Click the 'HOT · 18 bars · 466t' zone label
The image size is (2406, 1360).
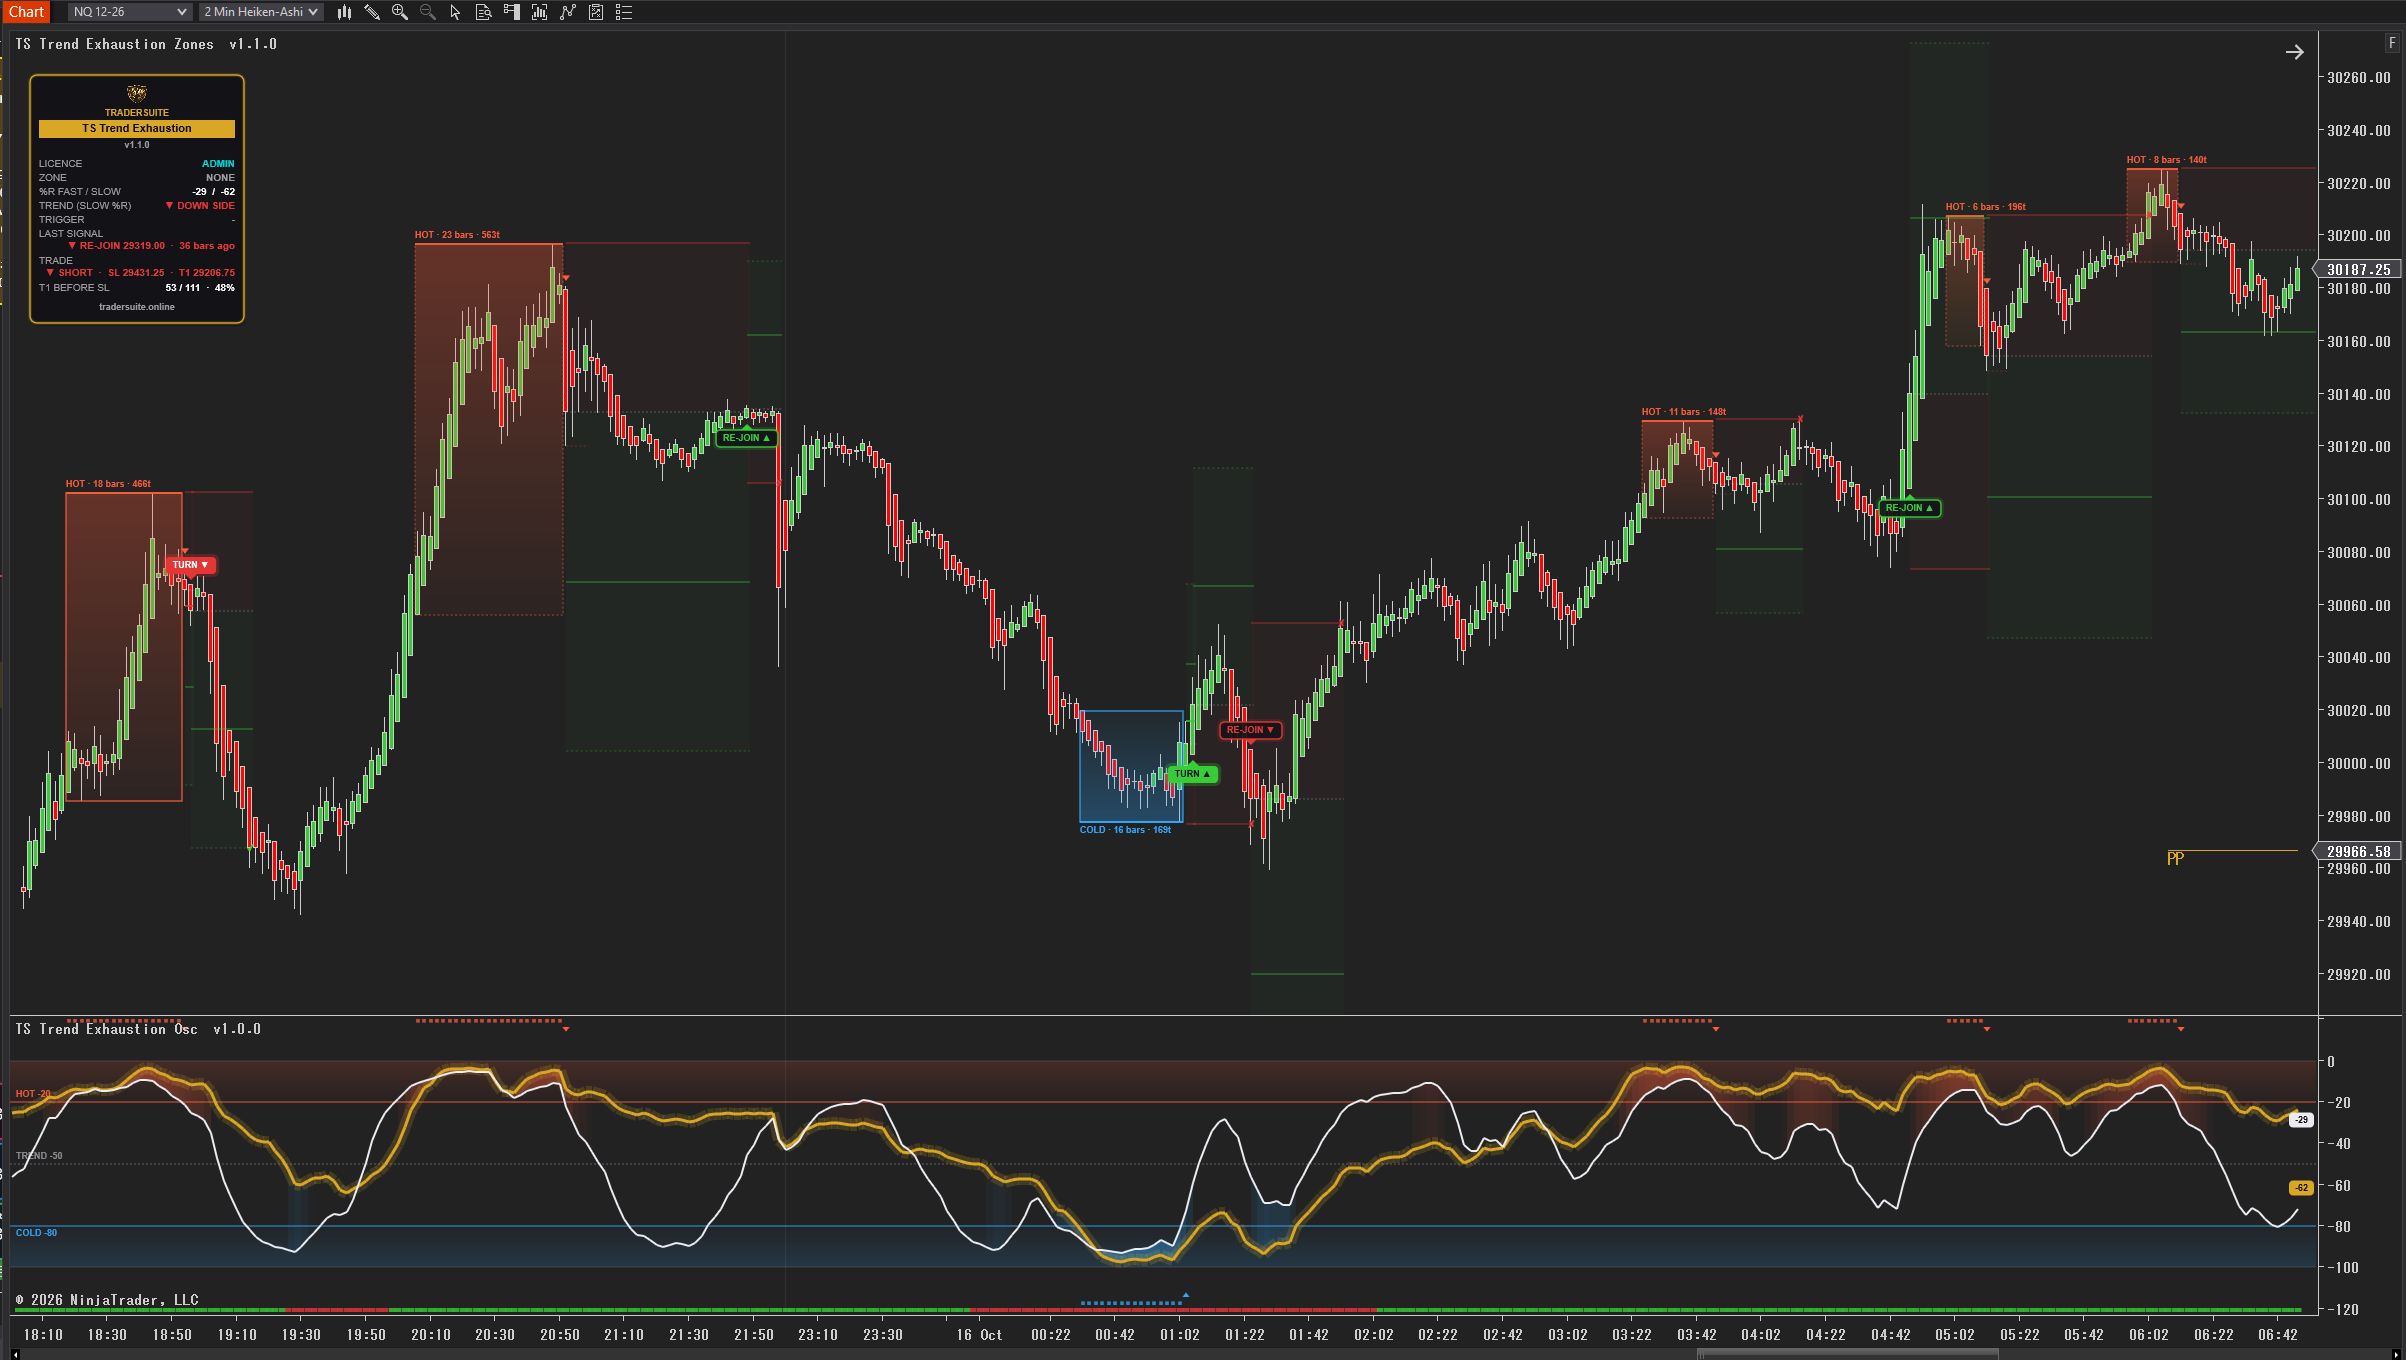tap(108, 484)
